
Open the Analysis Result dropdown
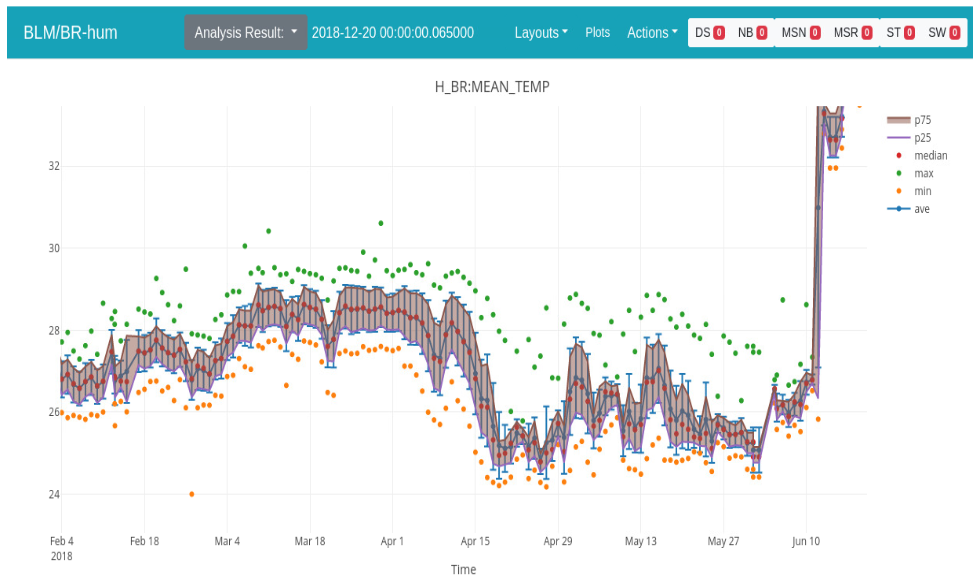[245, 32]
